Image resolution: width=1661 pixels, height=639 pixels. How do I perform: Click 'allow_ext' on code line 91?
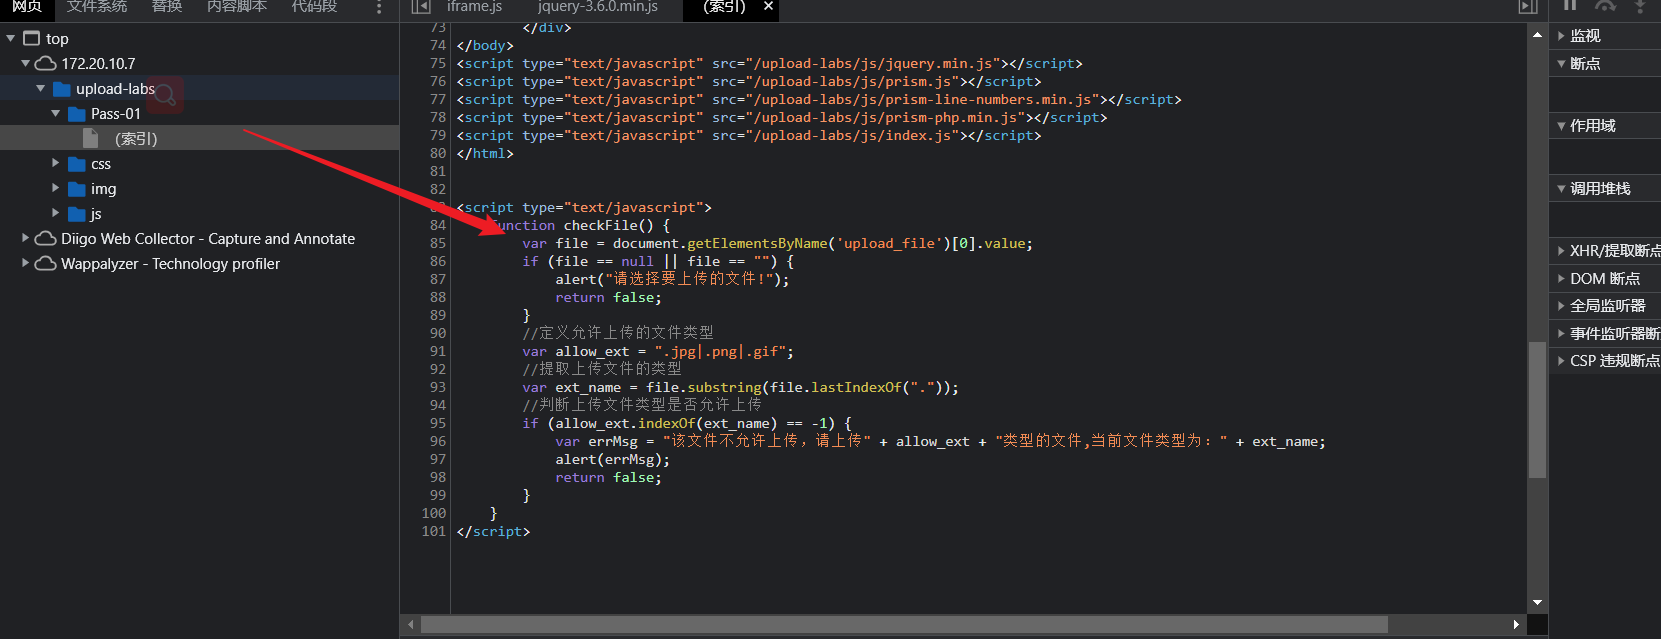click(592, 351)
